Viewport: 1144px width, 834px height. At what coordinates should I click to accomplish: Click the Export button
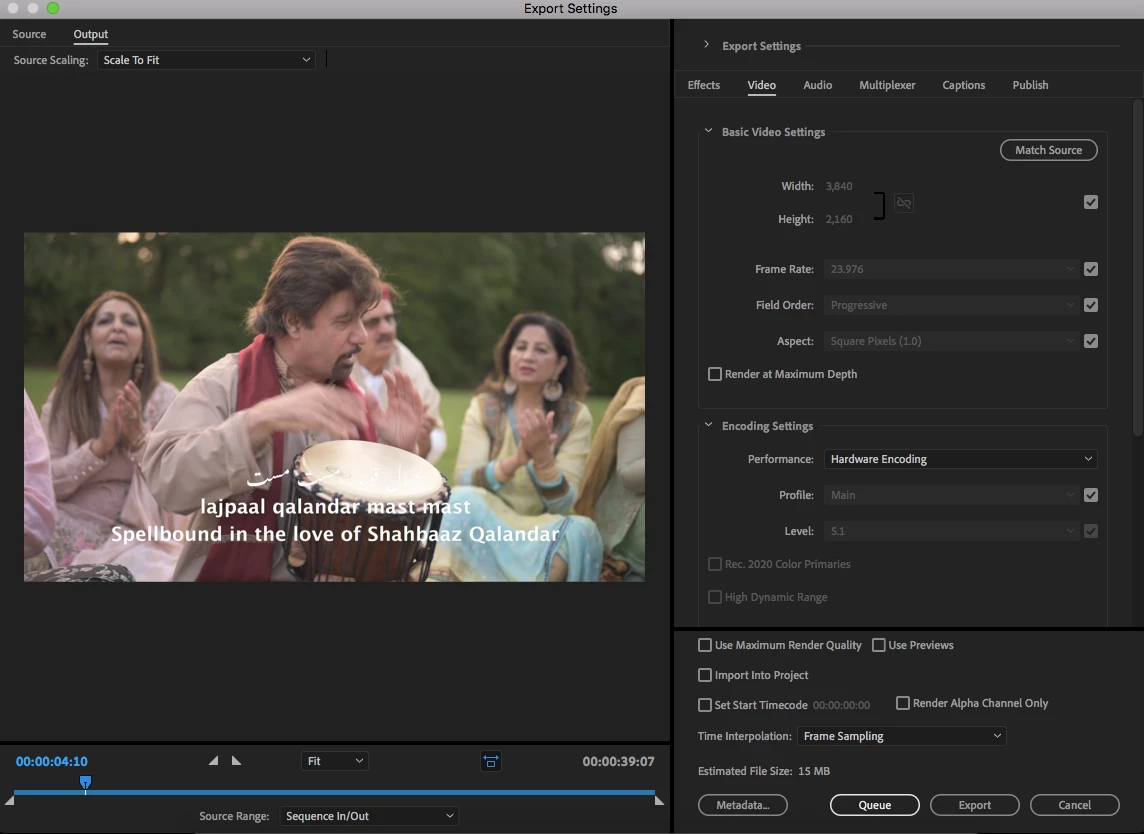(974, 805)
